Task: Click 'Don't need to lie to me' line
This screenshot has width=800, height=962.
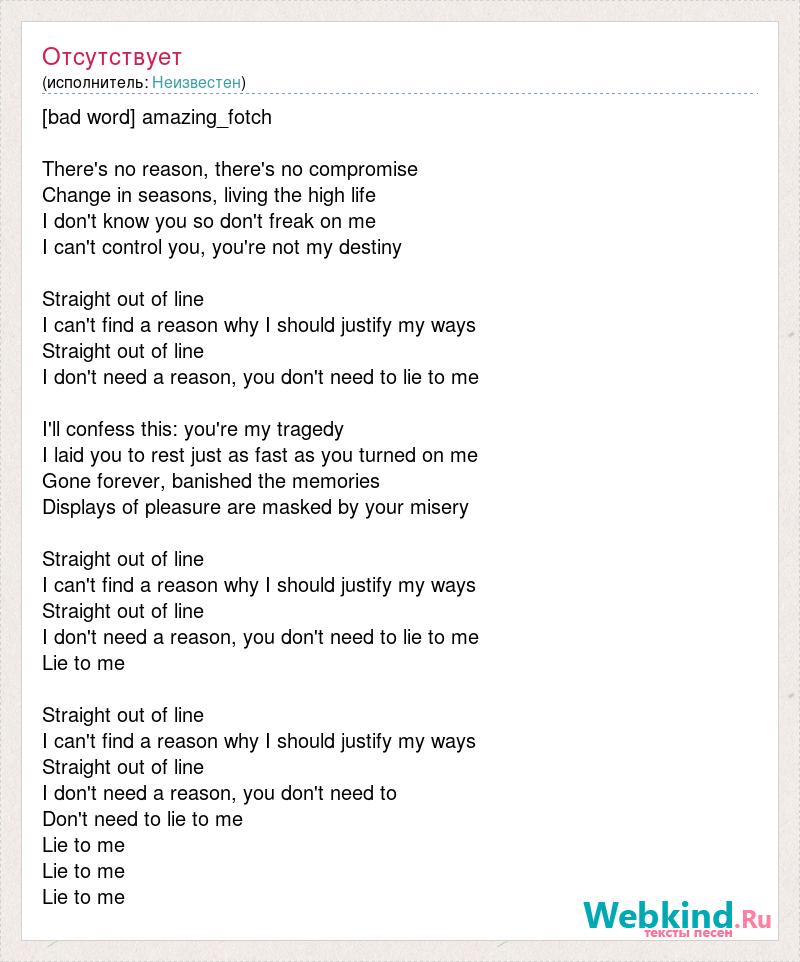Action: pyautogui.click(x=142, y=819)
